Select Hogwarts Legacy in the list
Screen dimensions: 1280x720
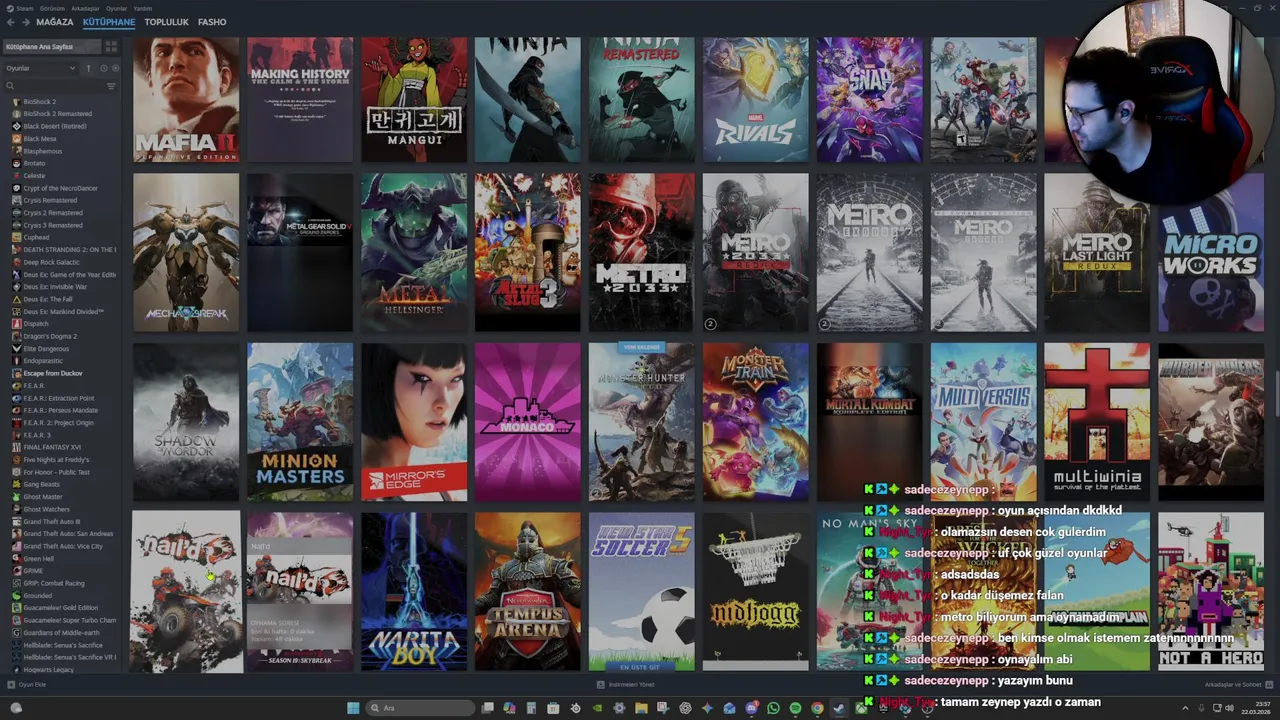[x=49, y=669]
